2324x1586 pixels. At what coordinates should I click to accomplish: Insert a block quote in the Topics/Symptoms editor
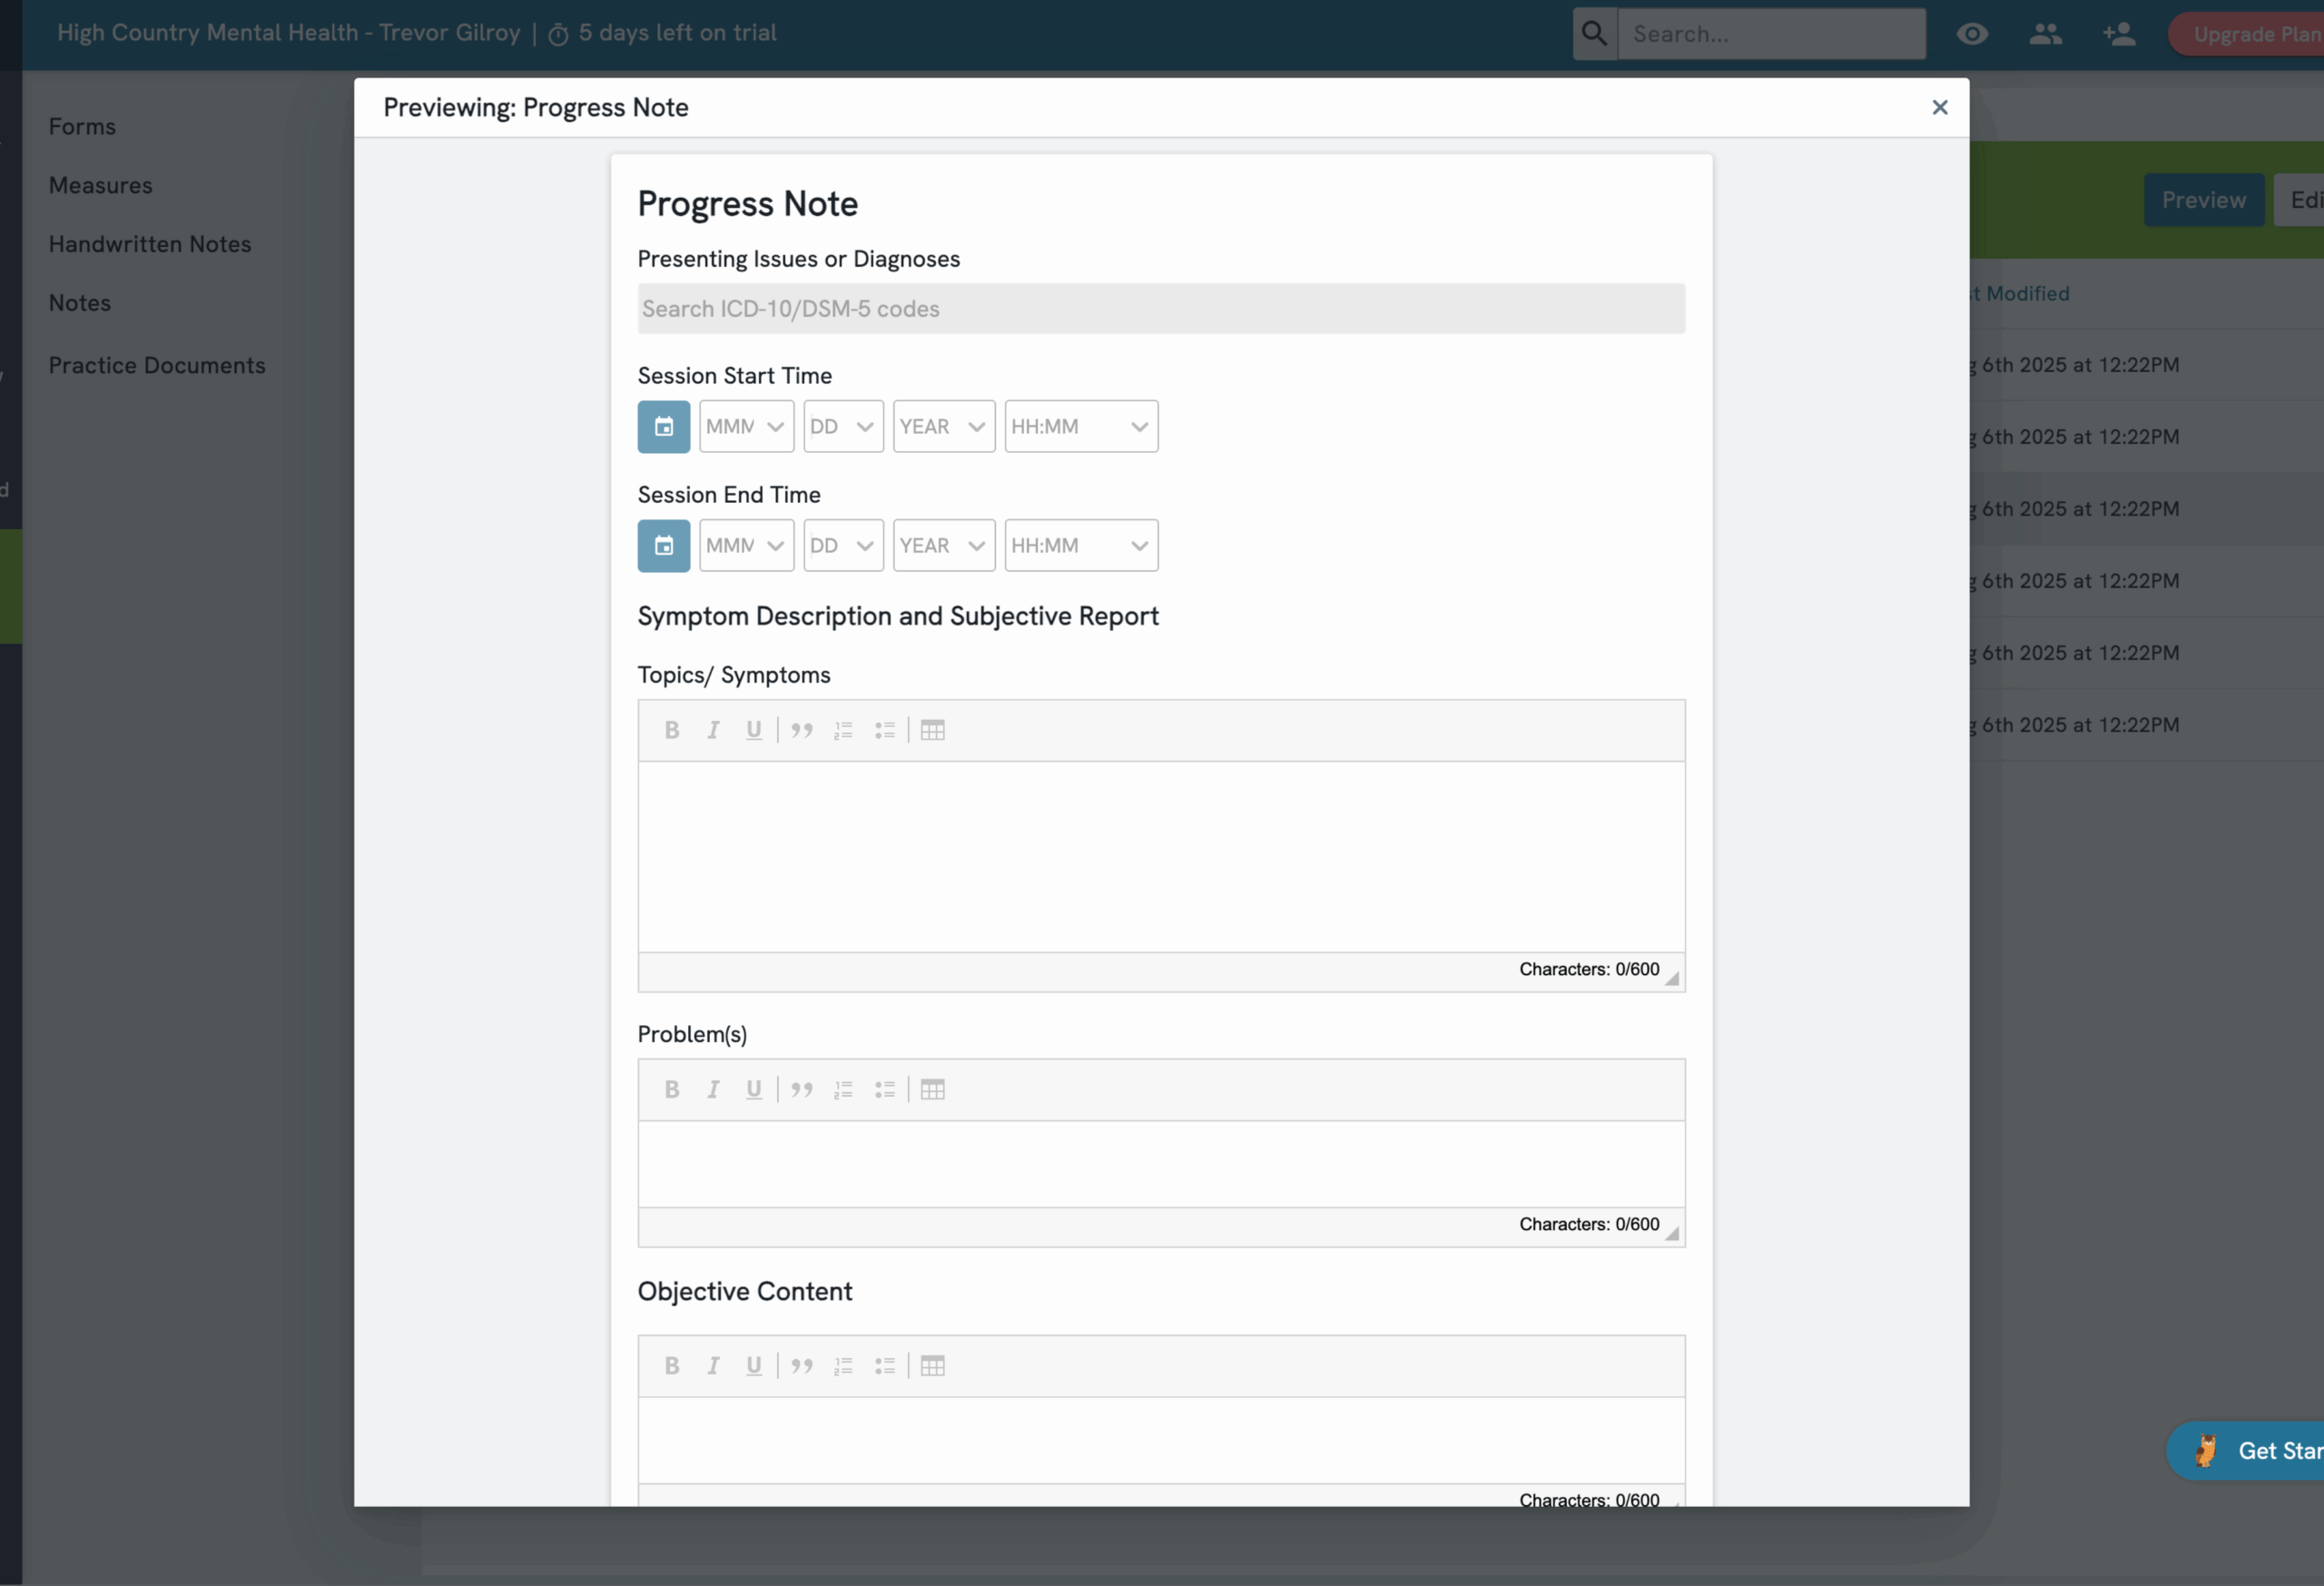pyautogui.click(x=802, y=730)
